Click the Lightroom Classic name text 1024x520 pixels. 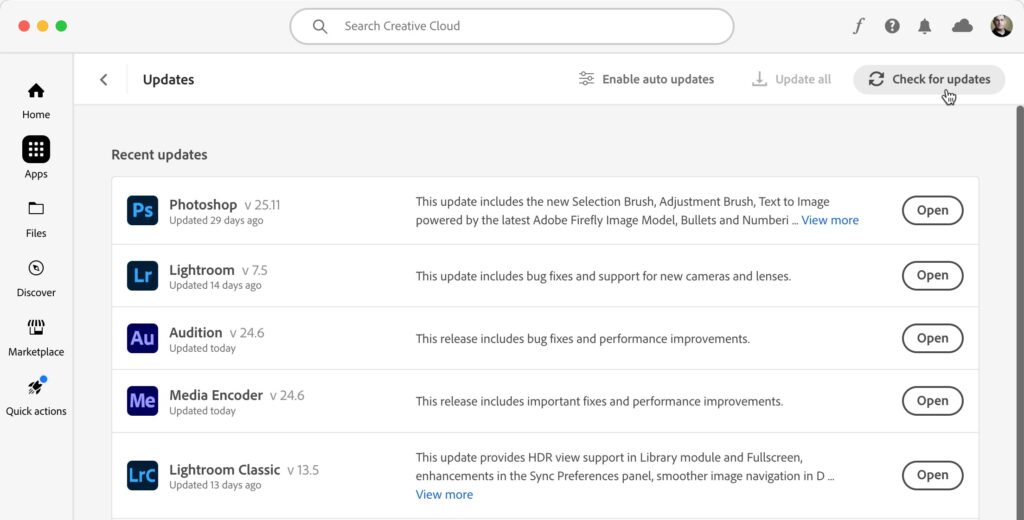pos(225,470)
